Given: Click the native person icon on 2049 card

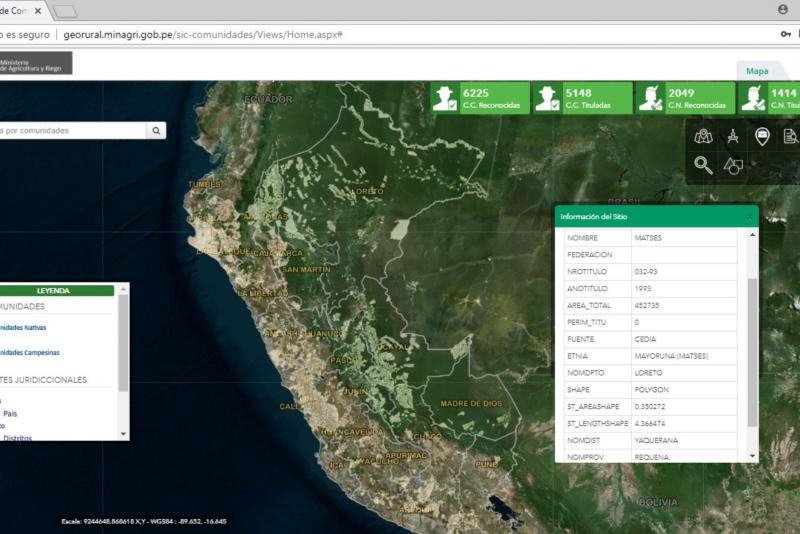Looking at the screenshot, I should pyautogui.click(x=651, y=98).
